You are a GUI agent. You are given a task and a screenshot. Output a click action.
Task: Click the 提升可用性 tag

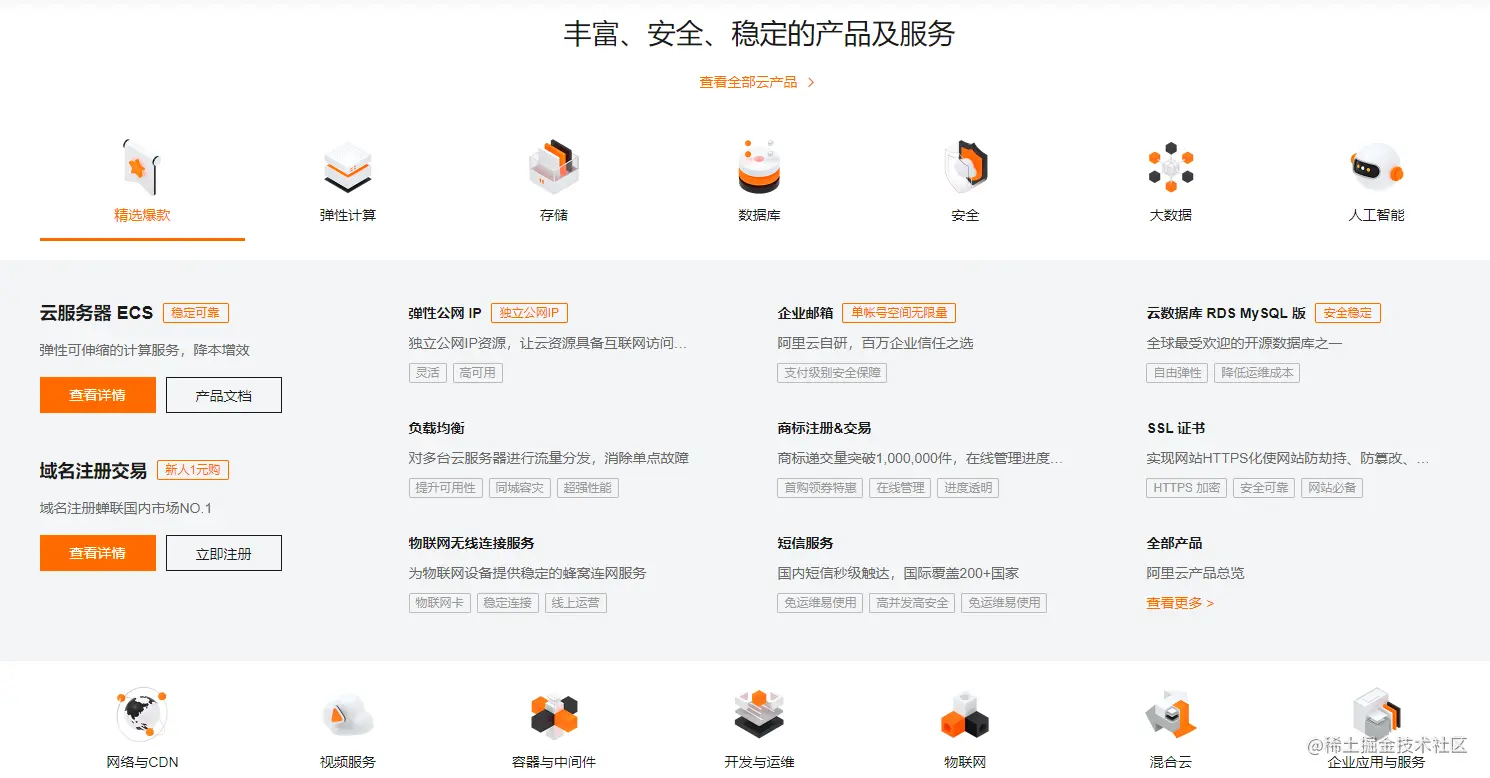tap(445, 488)
